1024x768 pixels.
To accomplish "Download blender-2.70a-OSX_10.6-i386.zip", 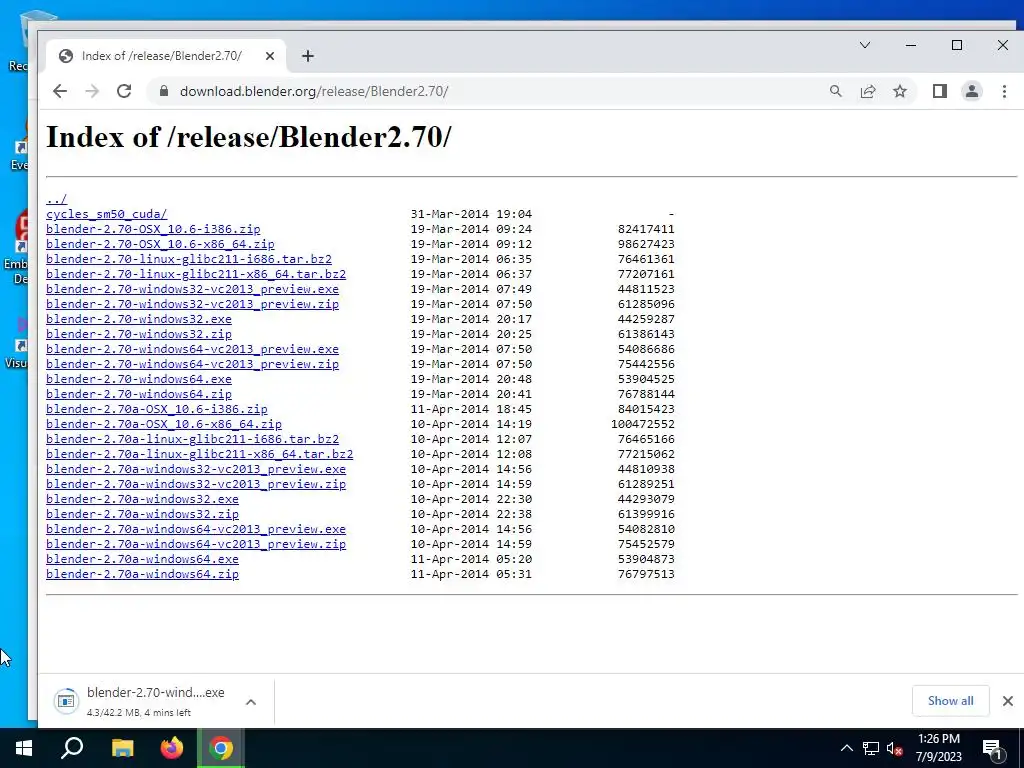I will 157,409.
